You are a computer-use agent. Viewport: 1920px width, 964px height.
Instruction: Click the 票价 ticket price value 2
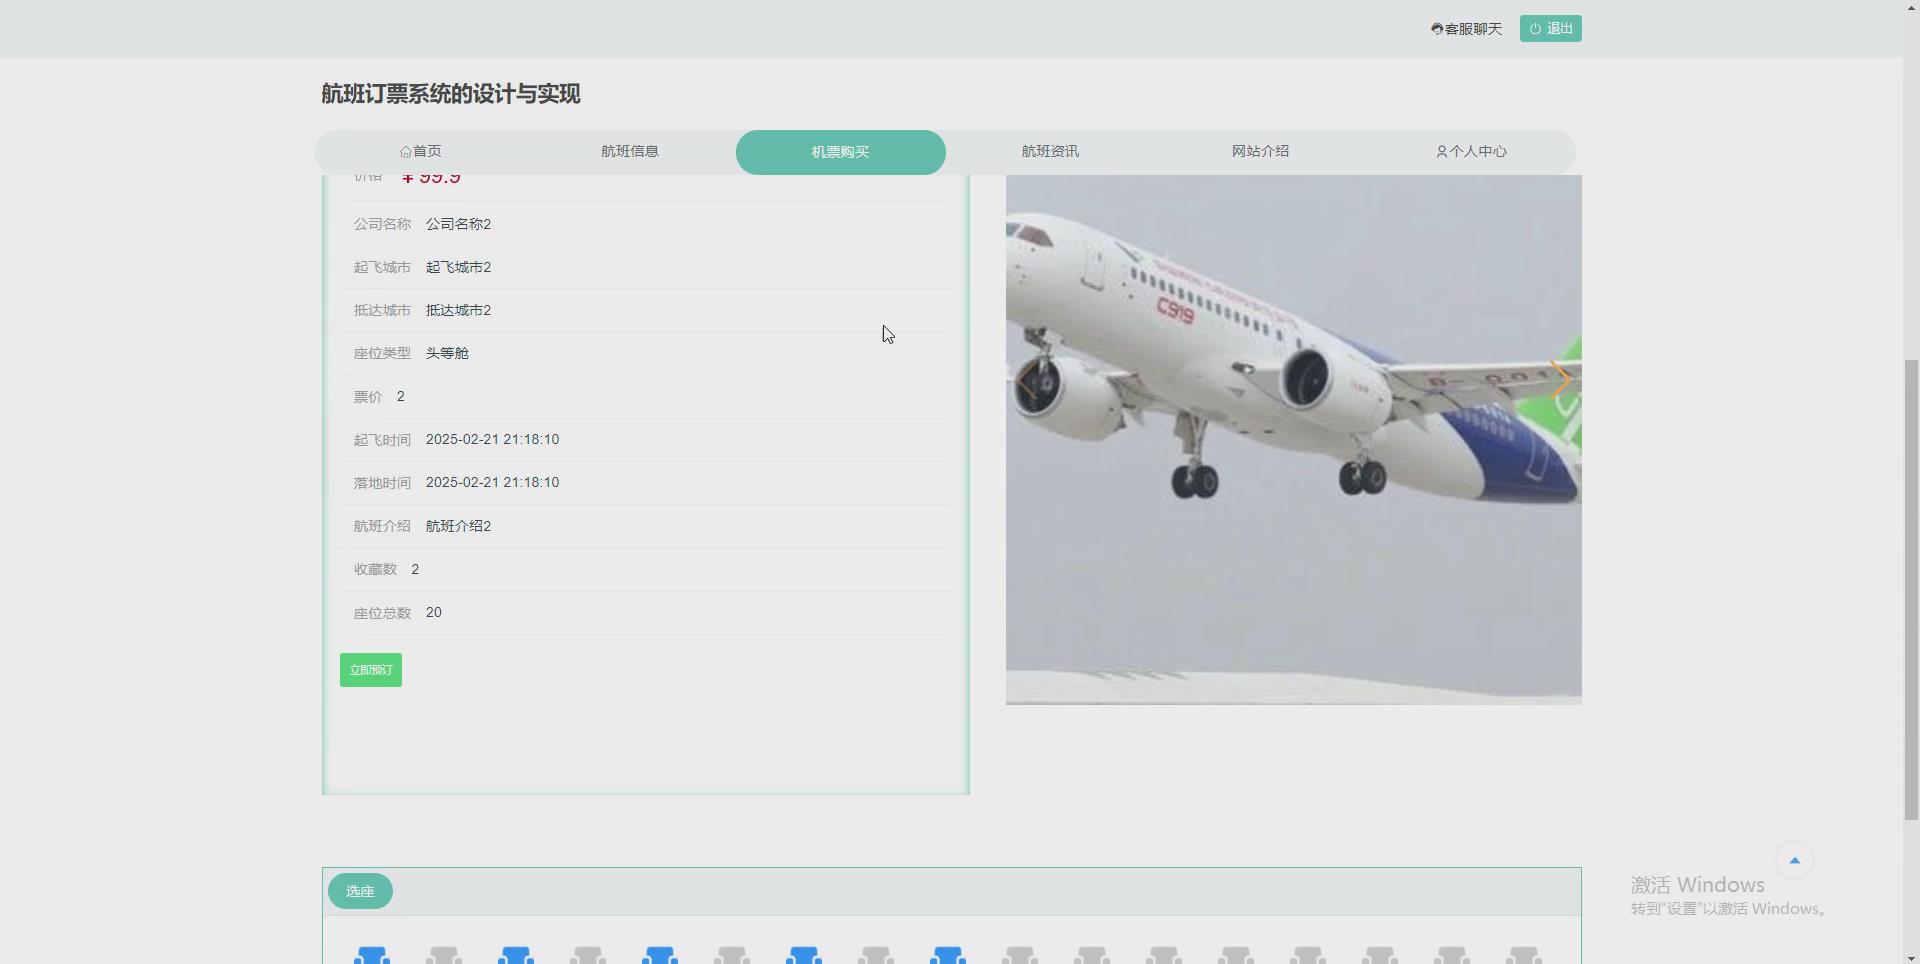tap(401, 396)
